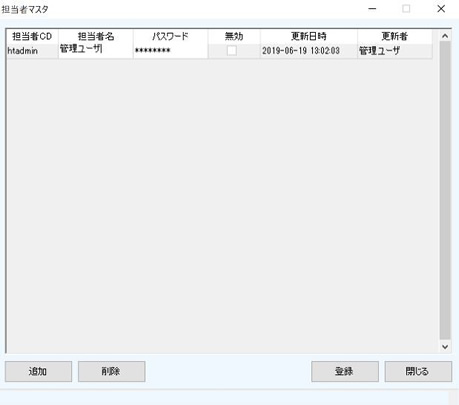Click the 無効 column header
The image size is (459, 405).
pyautogui.click(x=234, y=36)
